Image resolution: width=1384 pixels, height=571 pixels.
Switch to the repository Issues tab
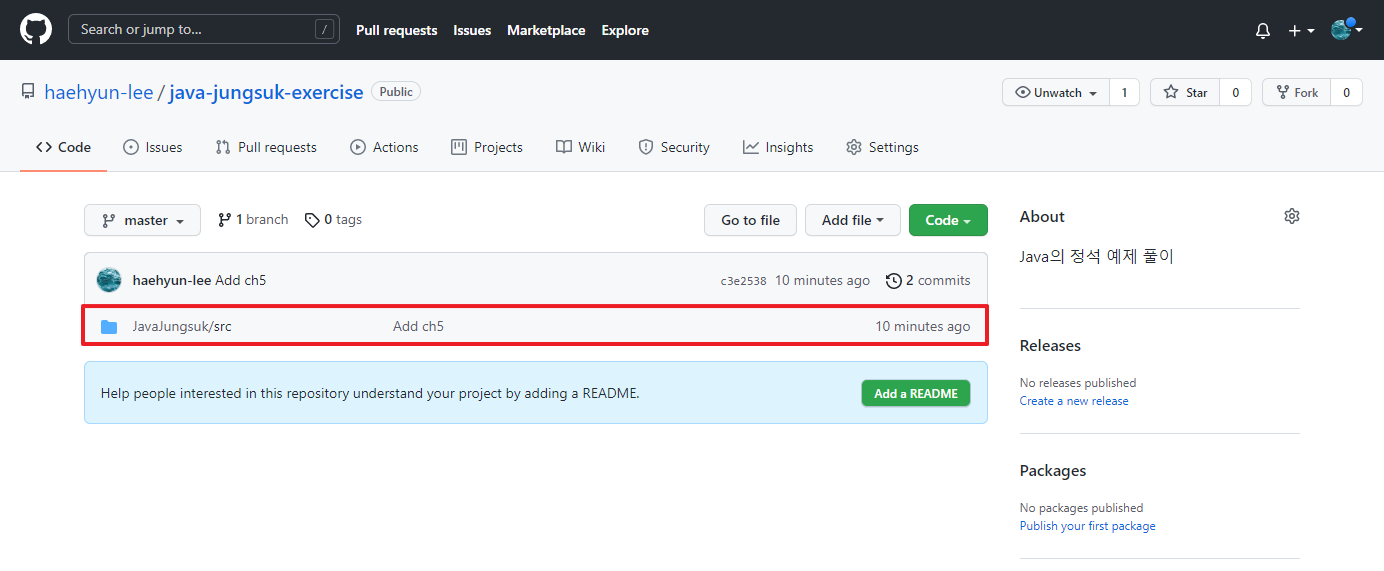click(152, 147)
